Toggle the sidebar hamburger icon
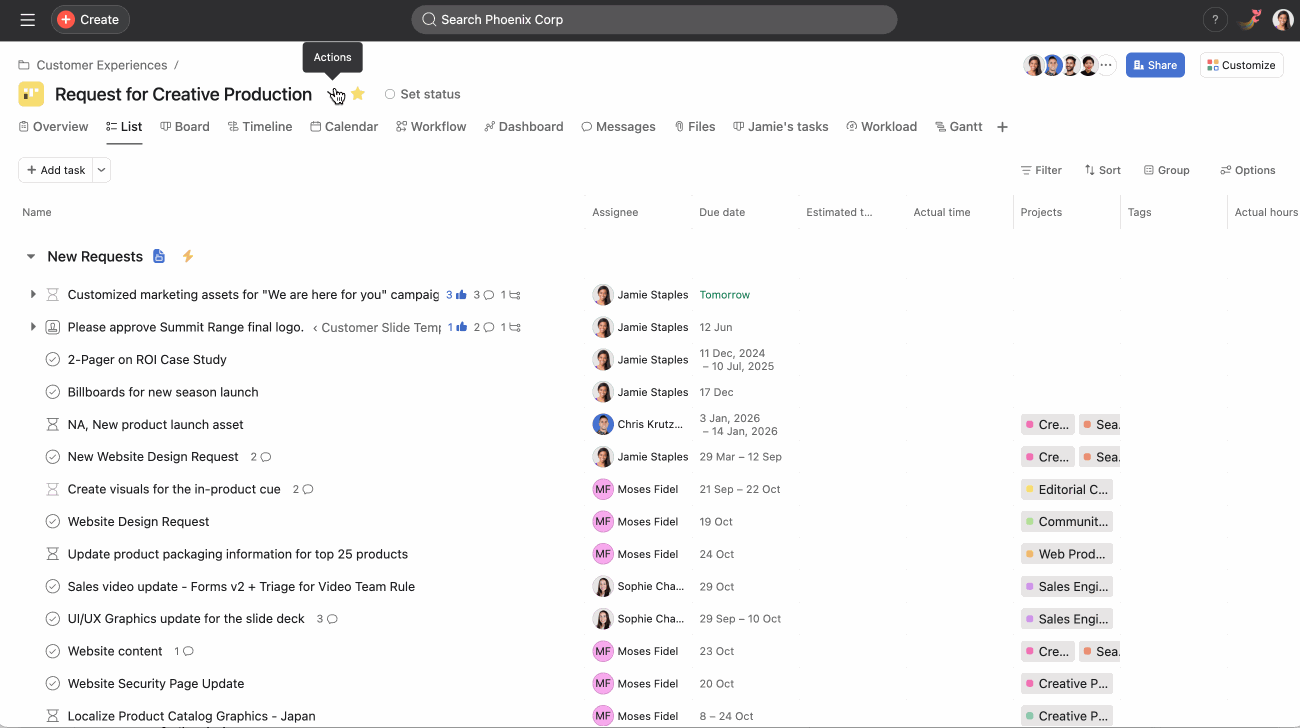Viewport: 1300px width, 728px height. click(x=27, y=19)
